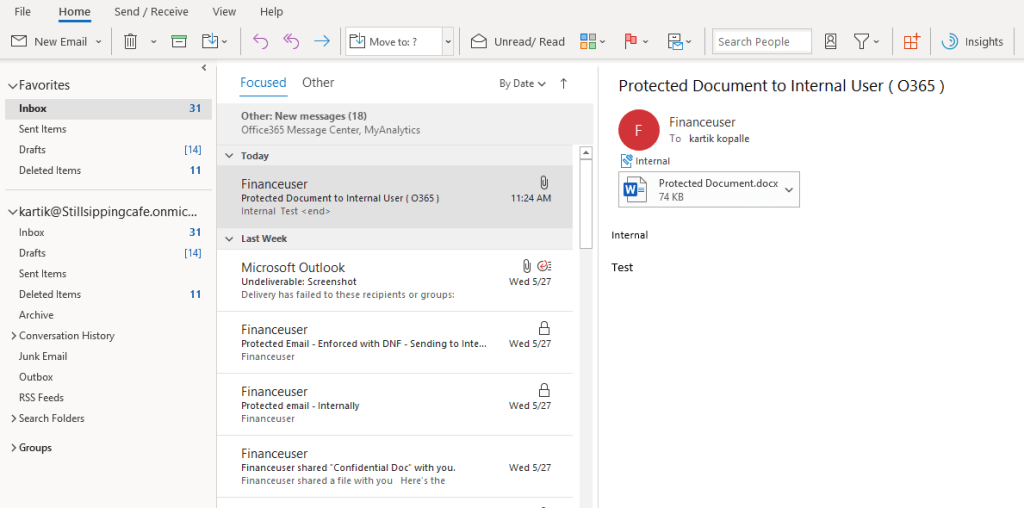This screenshot has width=1024, height=508.
Task: Switch to the Other inbox tab
Action: coord(318,83)
